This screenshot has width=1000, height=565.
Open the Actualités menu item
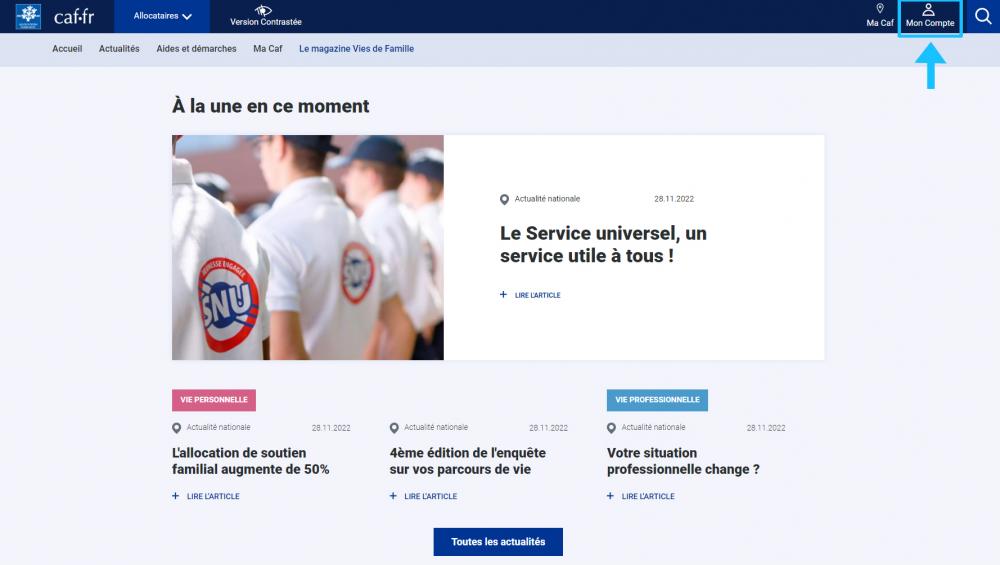point(119,48)
